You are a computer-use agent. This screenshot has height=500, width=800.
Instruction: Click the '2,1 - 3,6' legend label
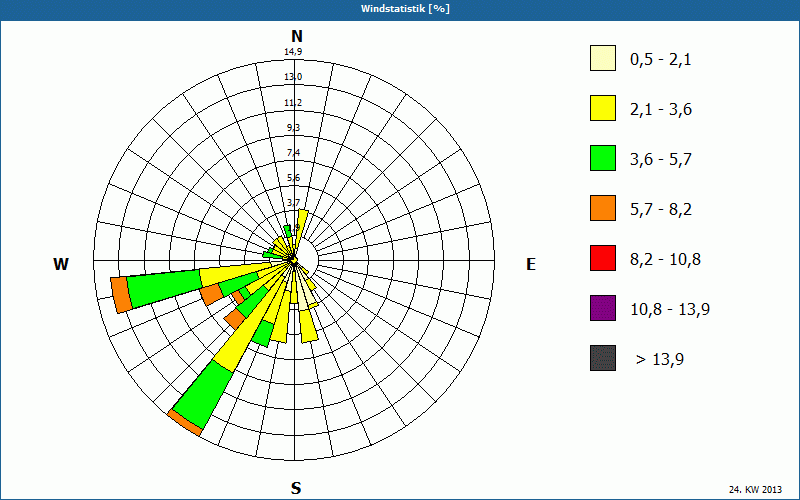pyautogui.click(x=661, y=110)
